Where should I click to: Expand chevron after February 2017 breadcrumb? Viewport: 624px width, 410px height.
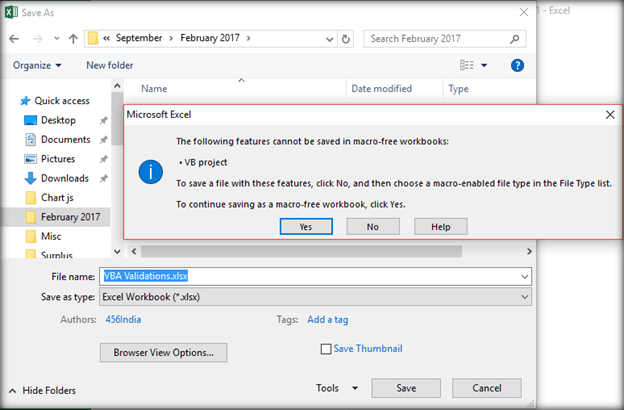point(249,38)
